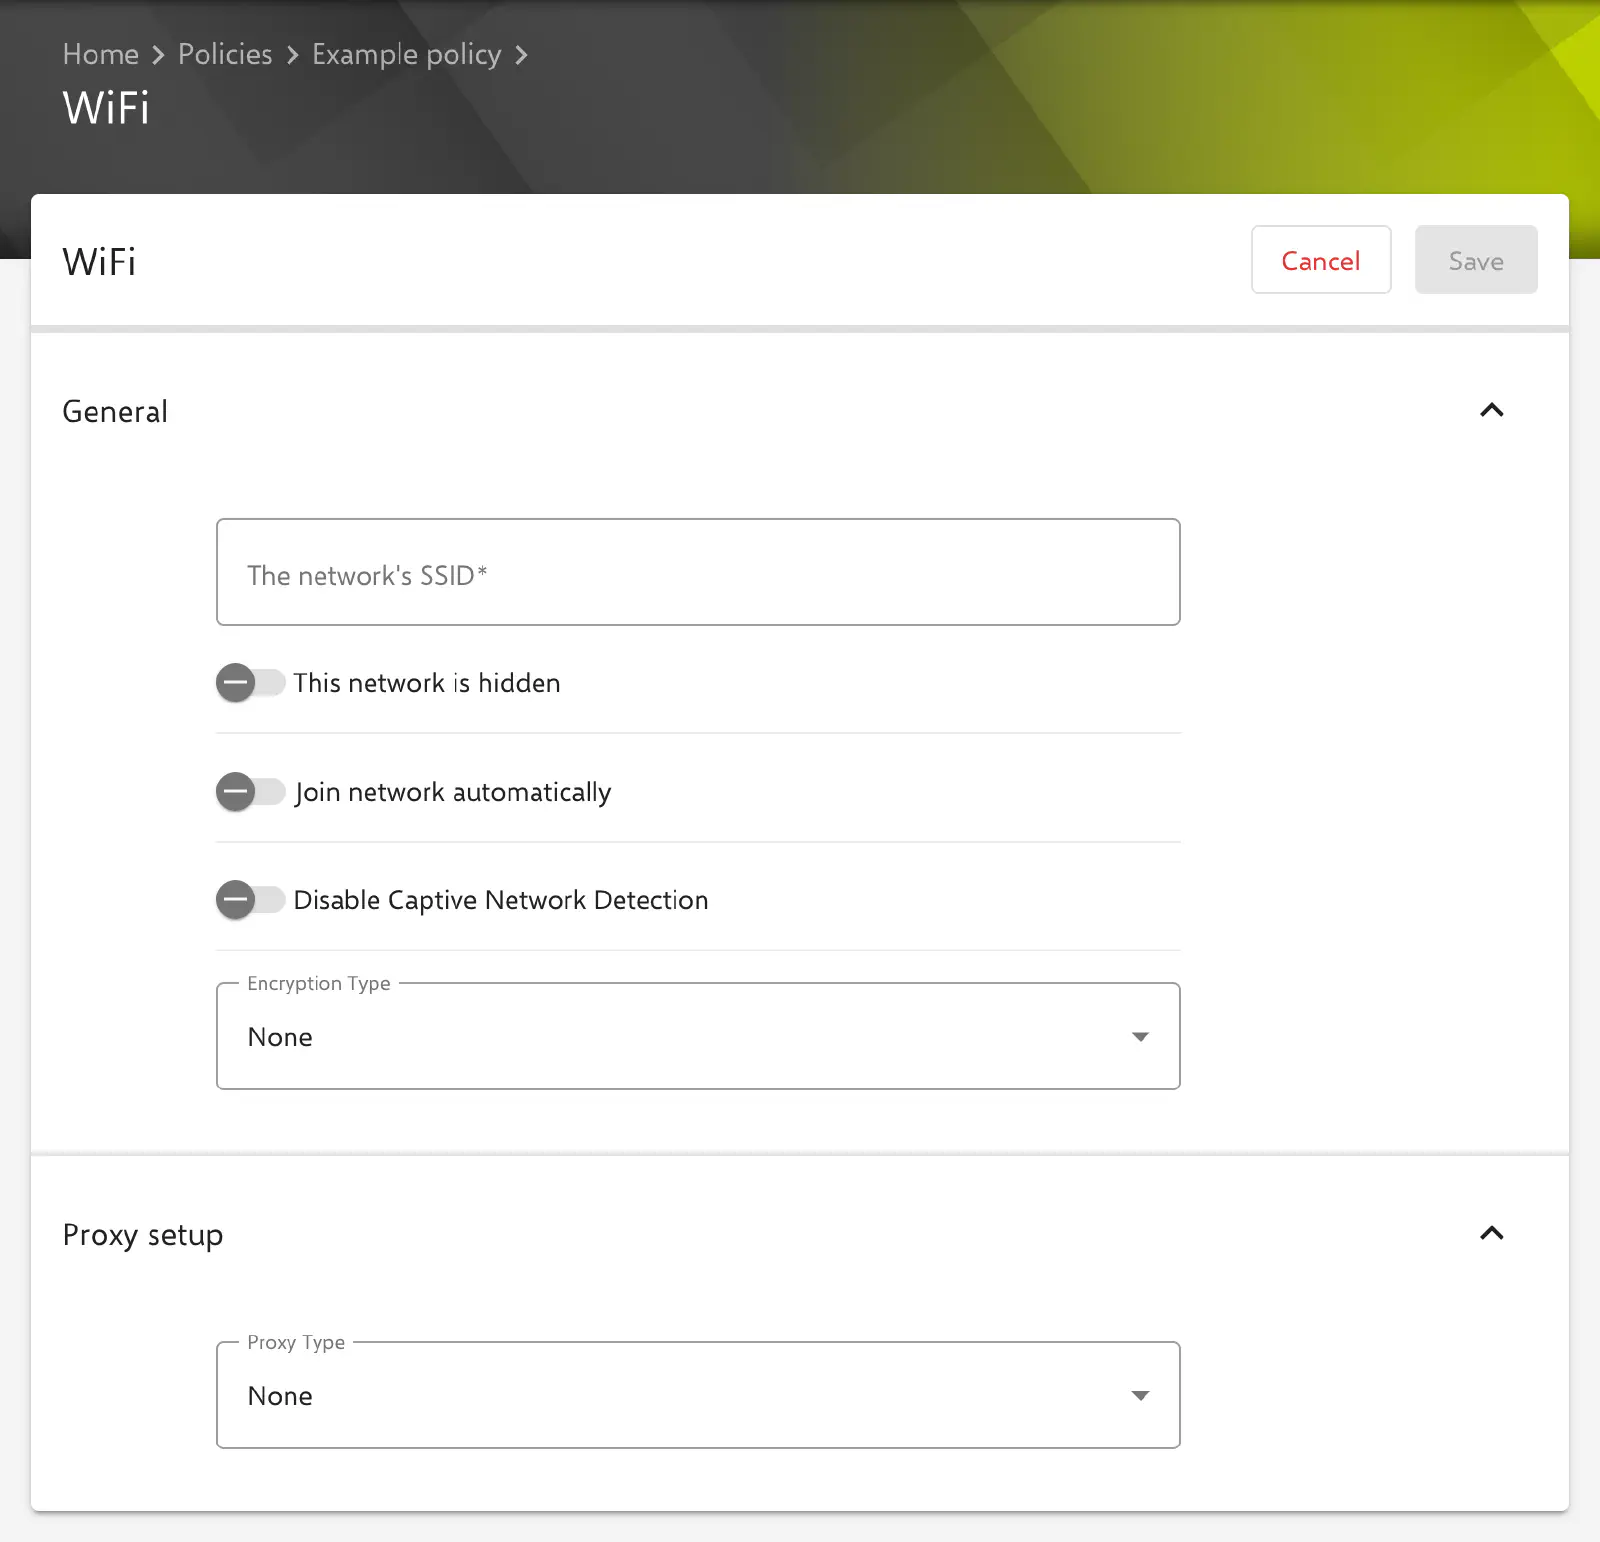Toggle the "This network is hidden" switch
The width and height of the screenshot is (1600, 1542).
pos(251,683)
